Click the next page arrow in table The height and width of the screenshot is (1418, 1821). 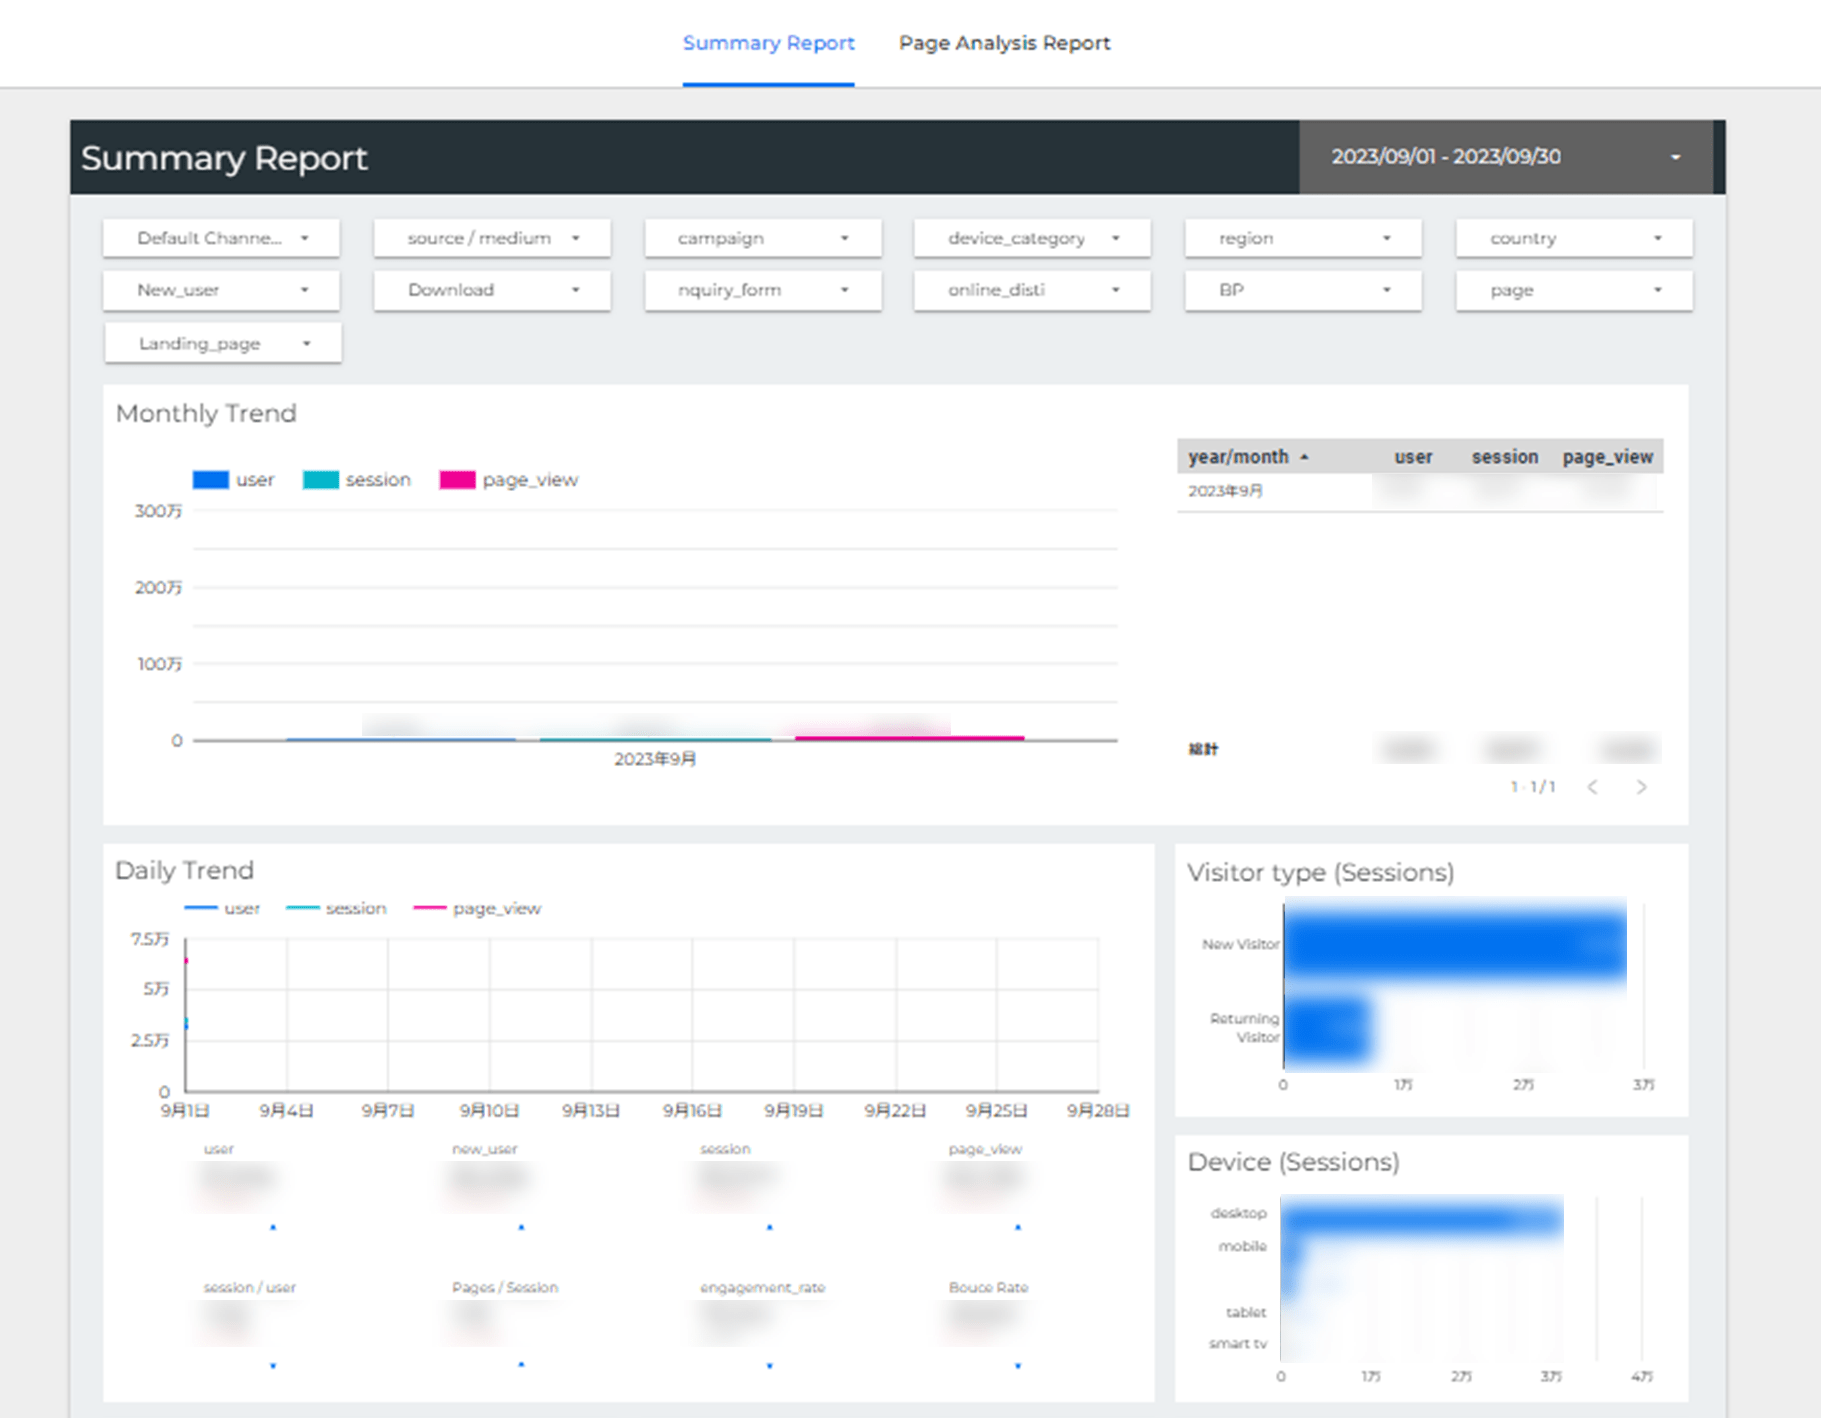coord(1641,787)
